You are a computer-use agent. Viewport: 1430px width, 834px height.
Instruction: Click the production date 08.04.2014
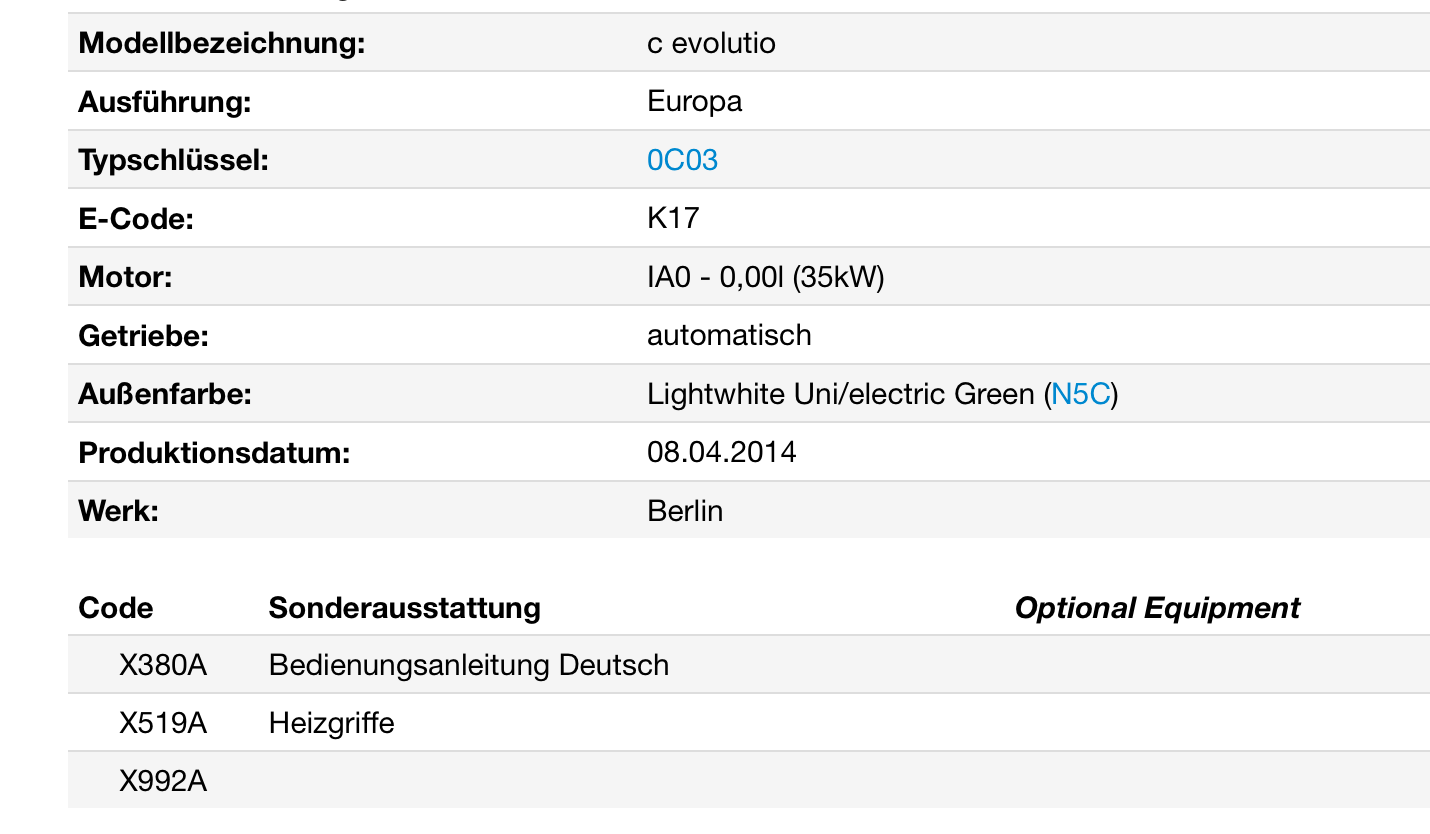click(721, 453)
